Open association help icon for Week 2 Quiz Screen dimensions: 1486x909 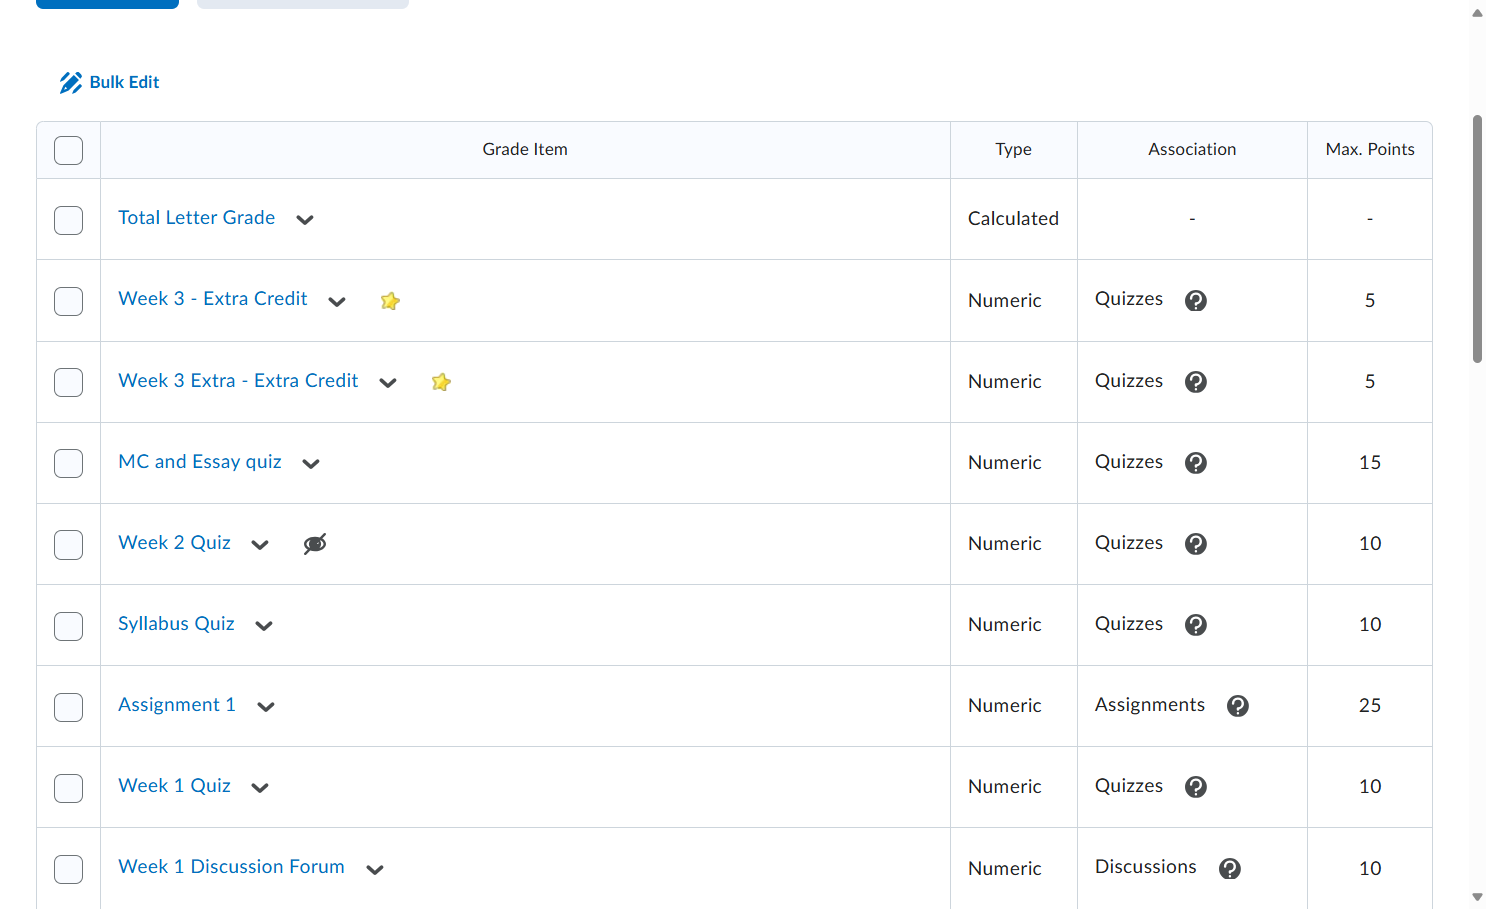pyautogui.click(x=1196, y=544)
